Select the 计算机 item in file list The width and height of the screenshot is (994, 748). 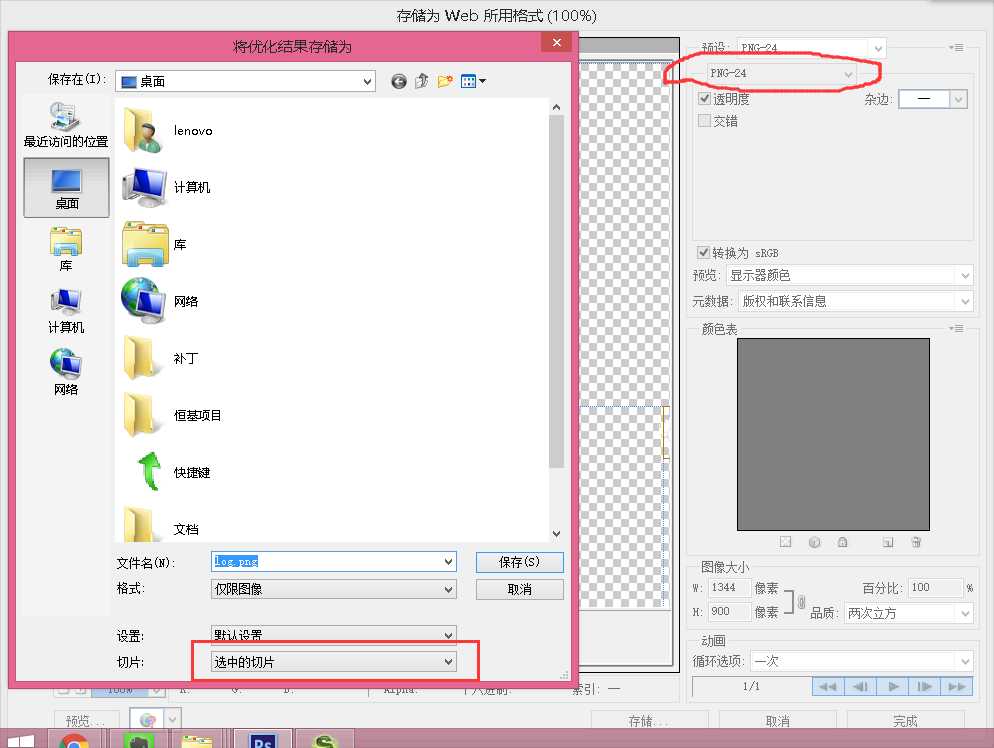click(x=166, y=188)
